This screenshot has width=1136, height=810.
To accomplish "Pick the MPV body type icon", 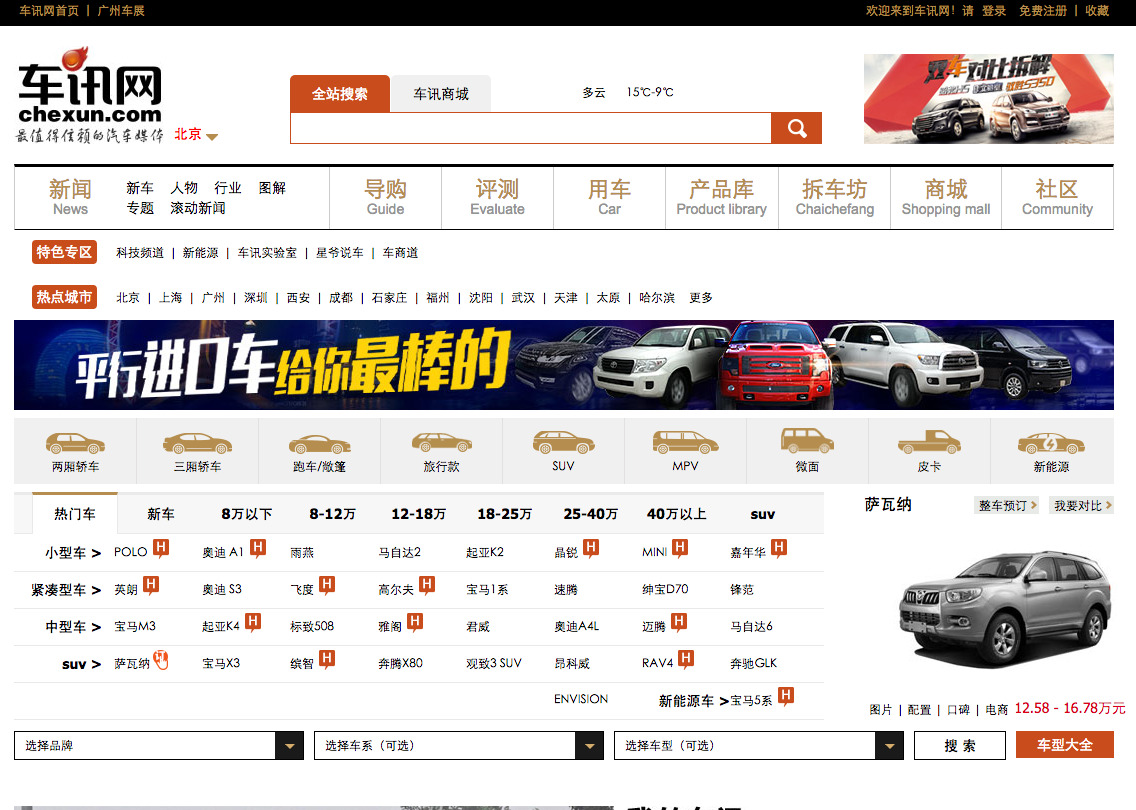I will coord(685,442).
